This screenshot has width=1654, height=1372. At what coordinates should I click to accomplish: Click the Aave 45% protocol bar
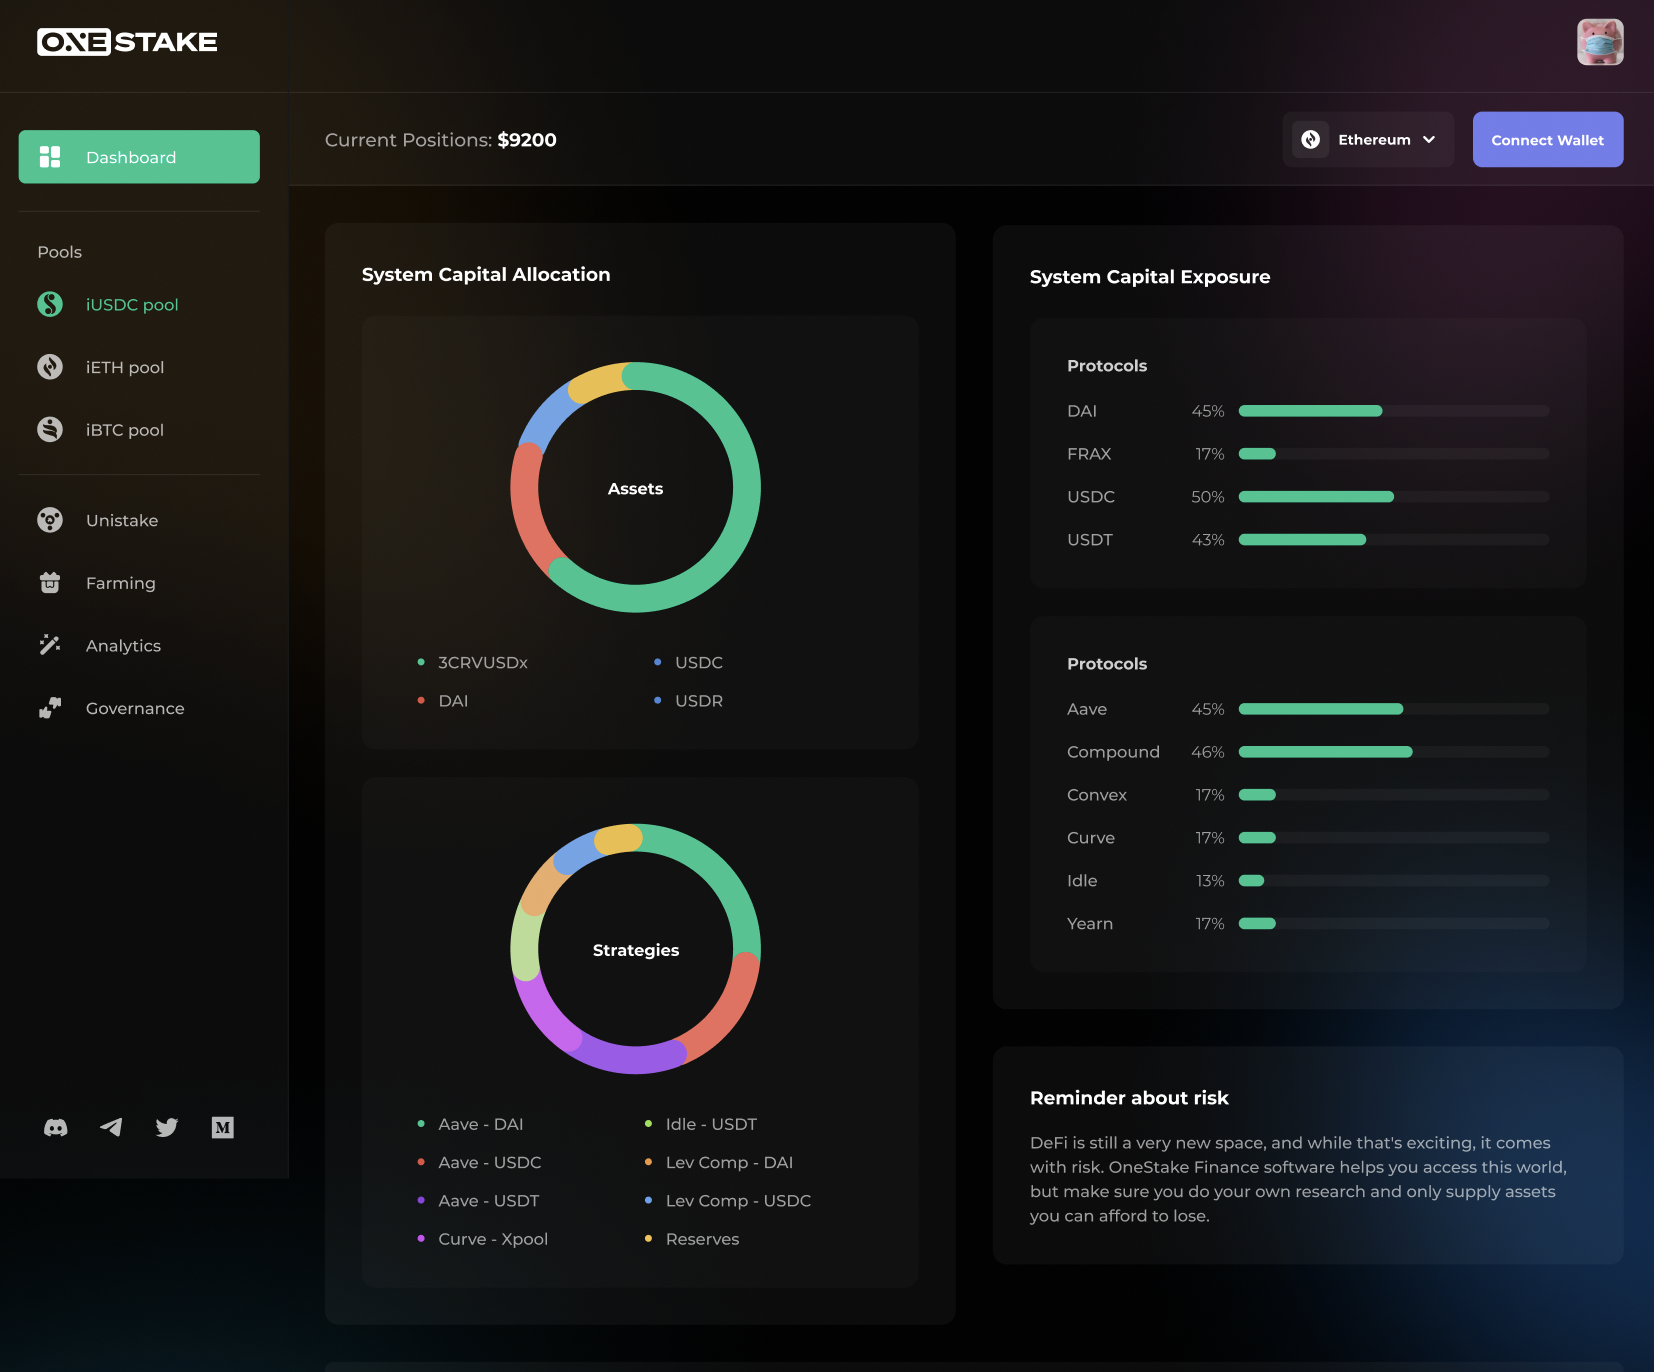(x=1394, y=709)
